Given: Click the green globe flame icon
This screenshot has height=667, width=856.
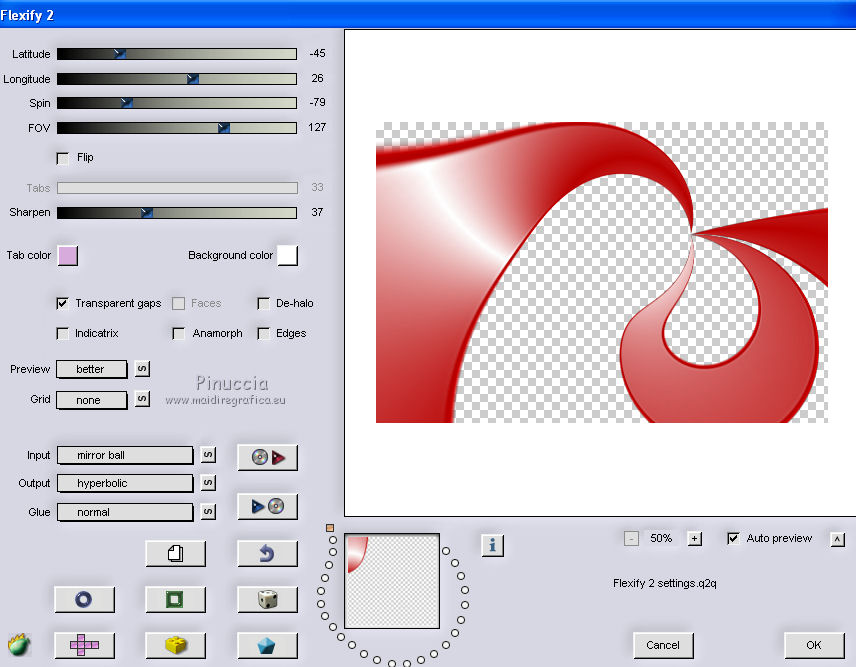Looking at the screenshot, I should (x=19, y=645).
